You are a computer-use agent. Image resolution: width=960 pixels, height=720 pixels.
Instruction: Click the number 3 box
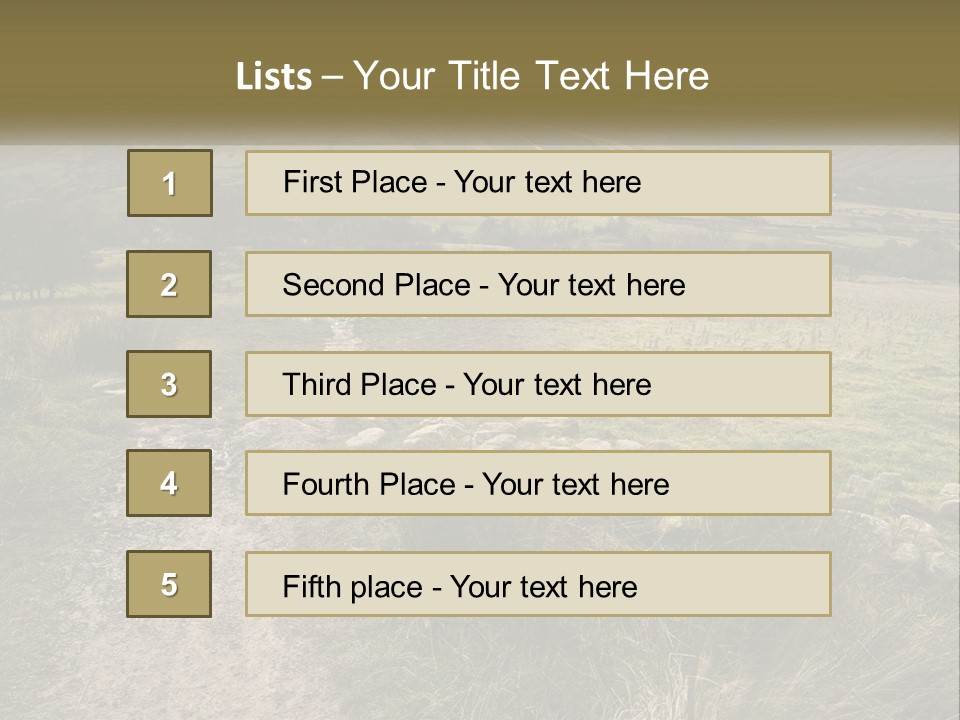(169, 384)
